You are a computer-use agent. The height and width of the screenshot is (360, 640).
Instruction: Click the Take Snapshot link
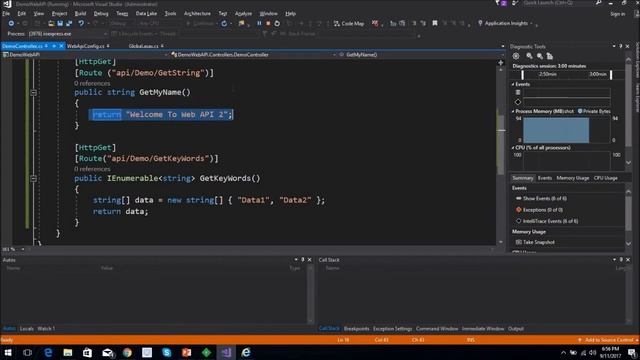click(x=539, y=242)
